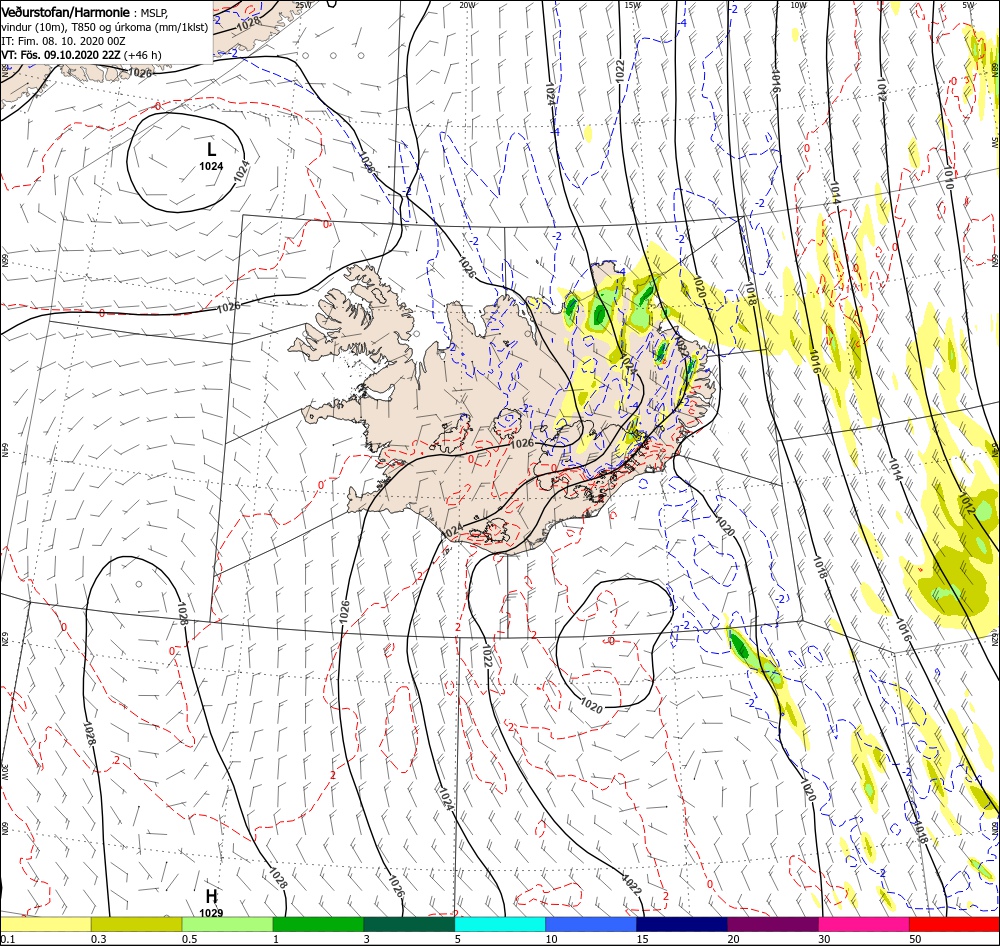Click the 'VT: Fös. 09.10.2020 22Z' valid time
Viewport: 1000px width, 946px height.
pyautogui.click(x=61, y=55)
